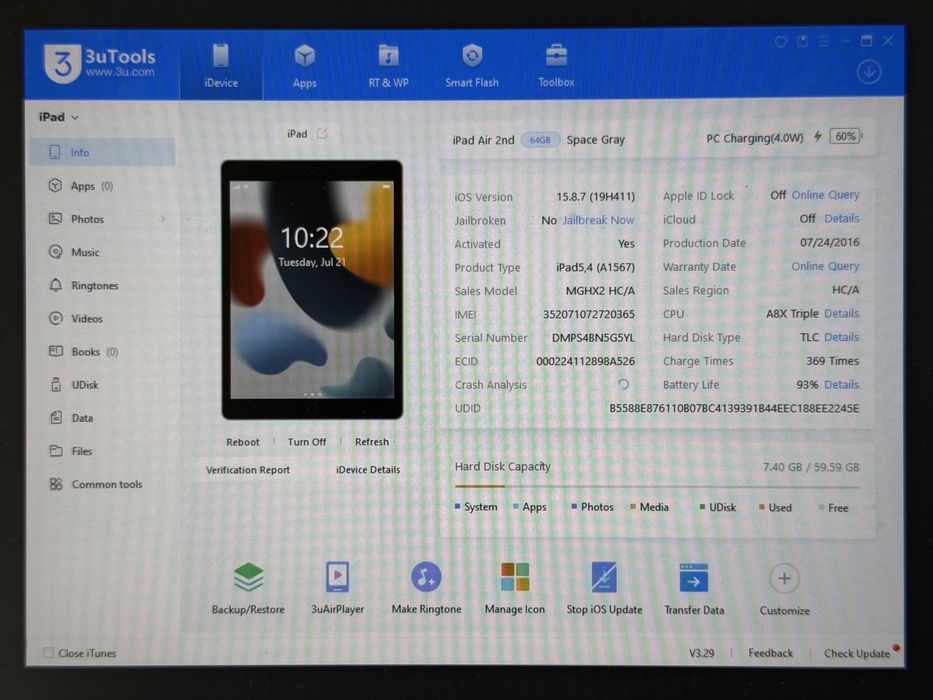Click the Free legend swatch
The width and height of the screenshot is (933, 700).
821,508
